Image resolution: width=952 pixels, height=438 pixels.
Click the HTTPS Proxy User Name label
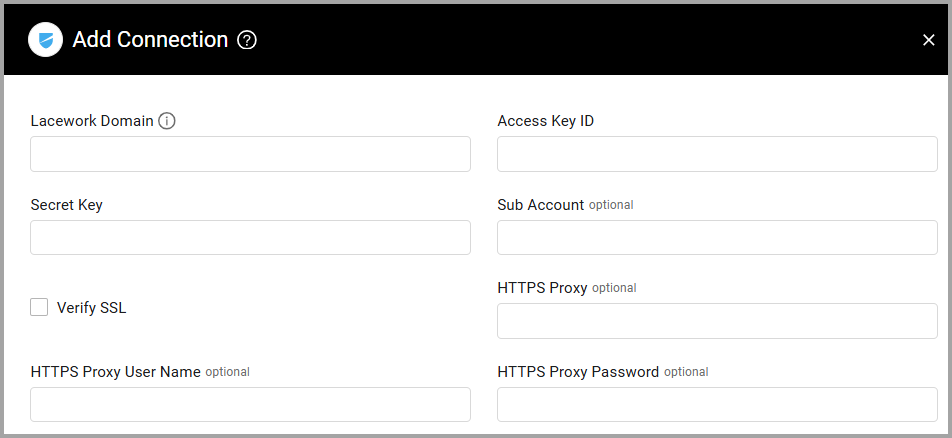pos(115,372)
